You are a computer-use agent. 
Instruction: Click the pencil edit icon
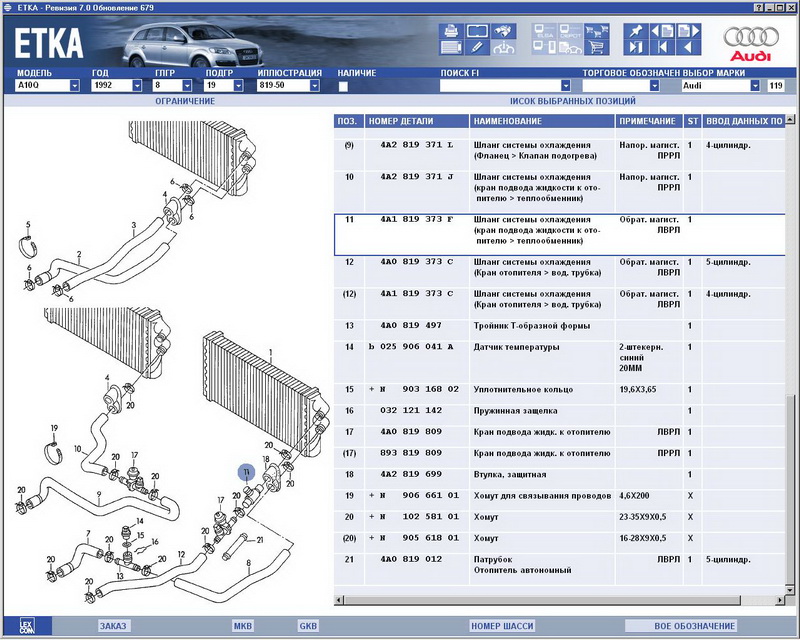[477, 47]
